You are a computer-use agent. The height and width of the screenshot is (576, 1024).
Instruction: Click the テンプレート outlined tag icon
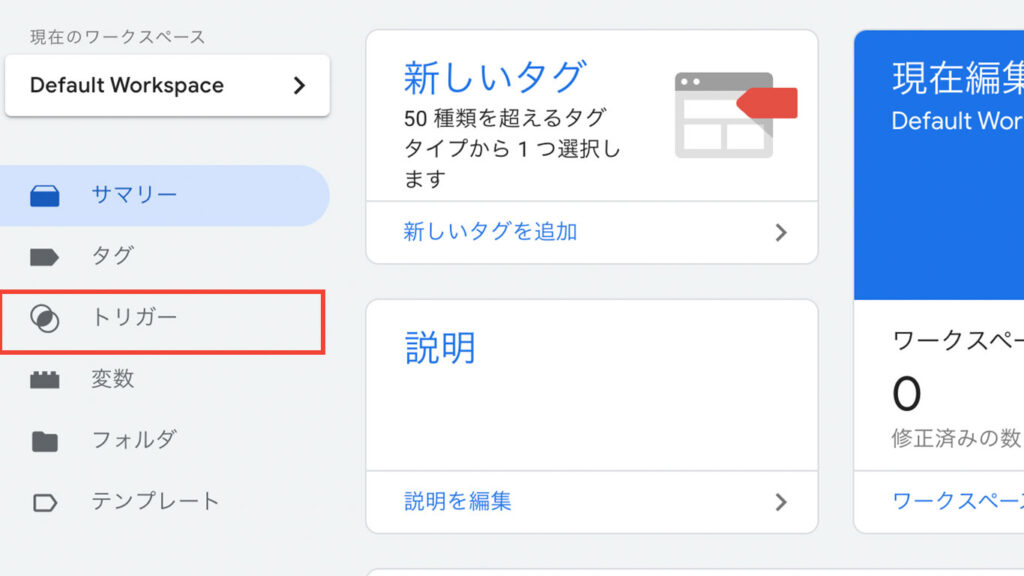coord(45,502)
